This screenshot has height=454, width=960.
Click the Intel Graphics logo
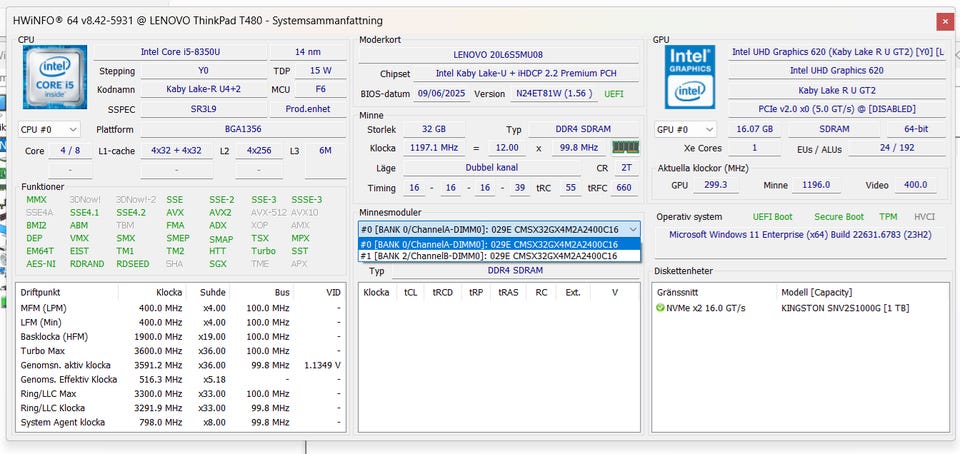click(x=691, y=76)
